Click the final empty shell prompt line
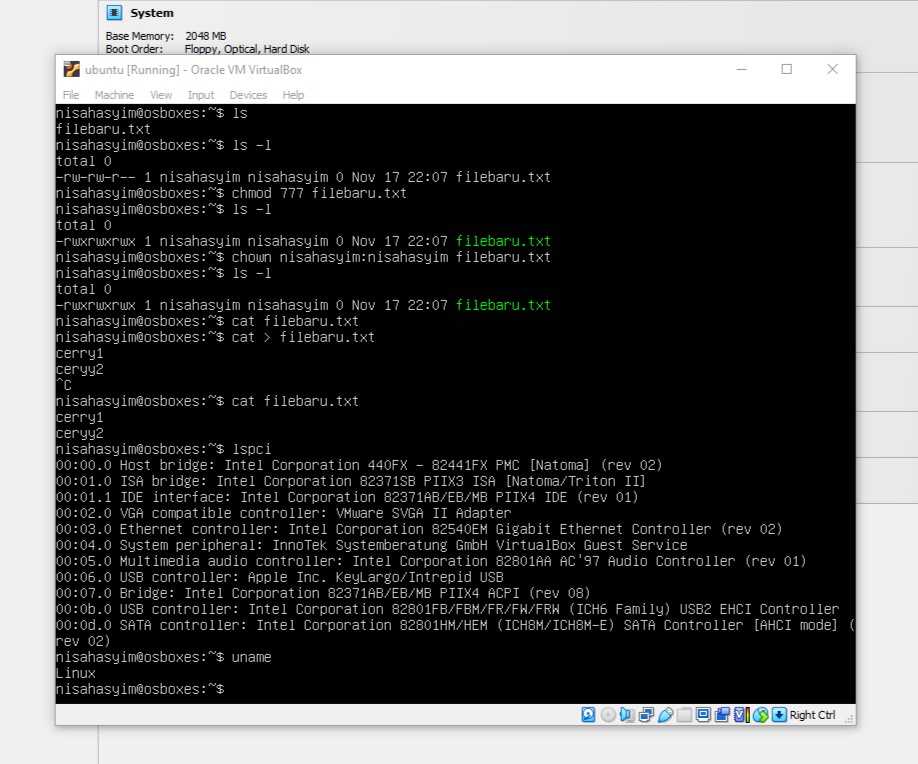 [x=140, y=689]
